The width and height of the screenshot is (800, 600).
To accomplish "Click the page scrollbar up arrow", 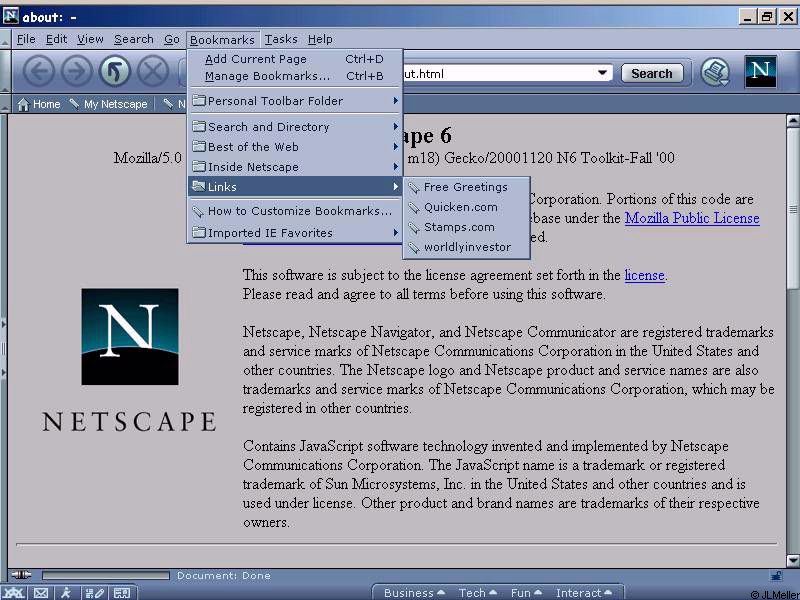I will pos(793,121).
